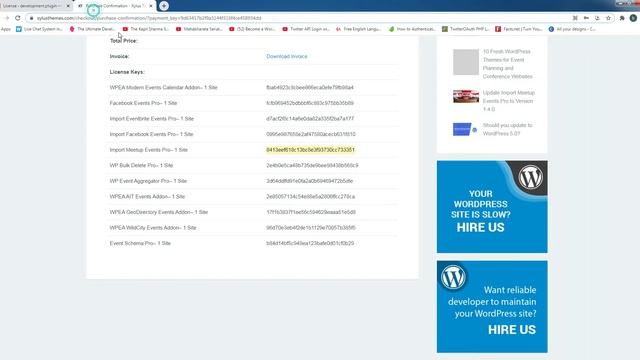Image resolution: width=640 pixels, height=360 pixels.
Task: Open the extensions puzzle icon
Action: click(x=622, y=18)
